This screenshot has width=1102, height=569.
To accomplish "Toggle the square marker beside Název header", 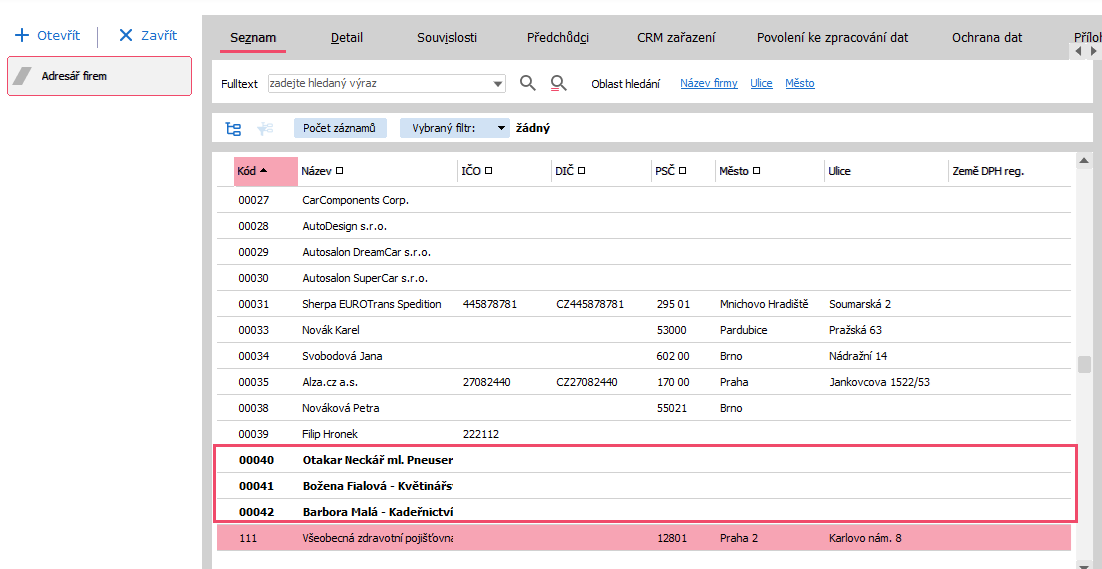I will [340, 171].
